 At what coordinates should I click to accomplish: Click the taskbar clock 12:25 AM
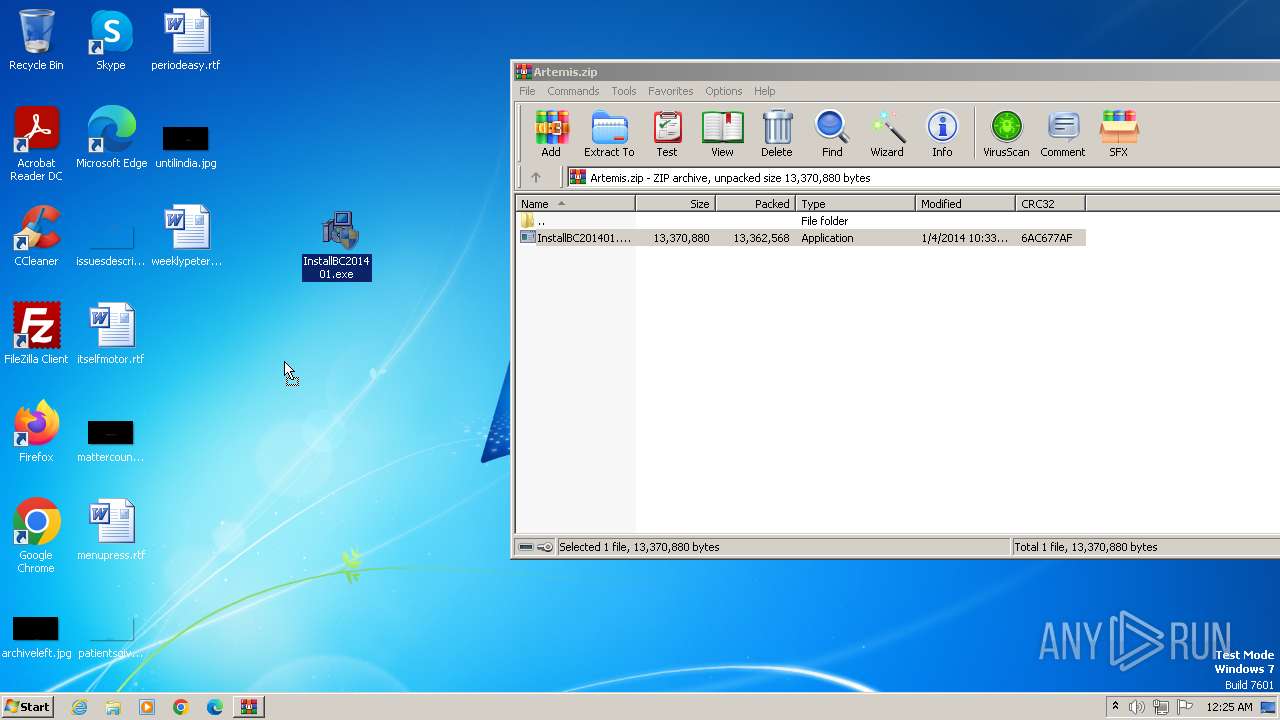pyautogui.click(x=1229, y=707)
